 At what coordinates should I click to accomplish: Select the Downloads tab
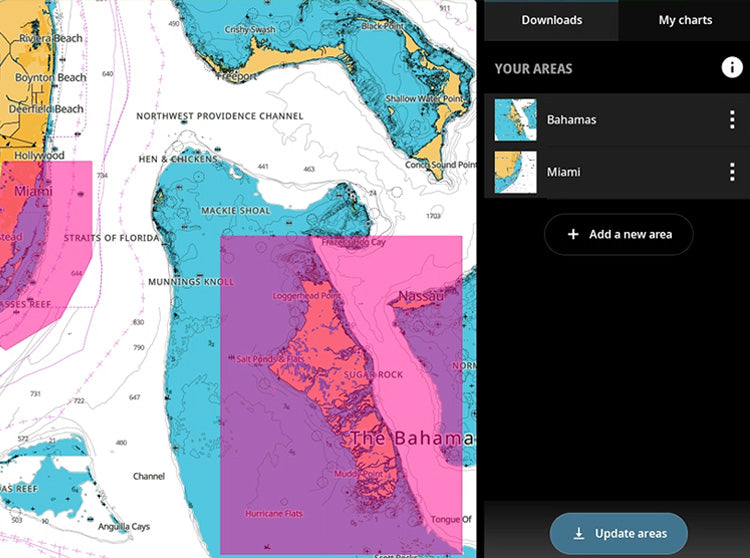tap(552, 20)
